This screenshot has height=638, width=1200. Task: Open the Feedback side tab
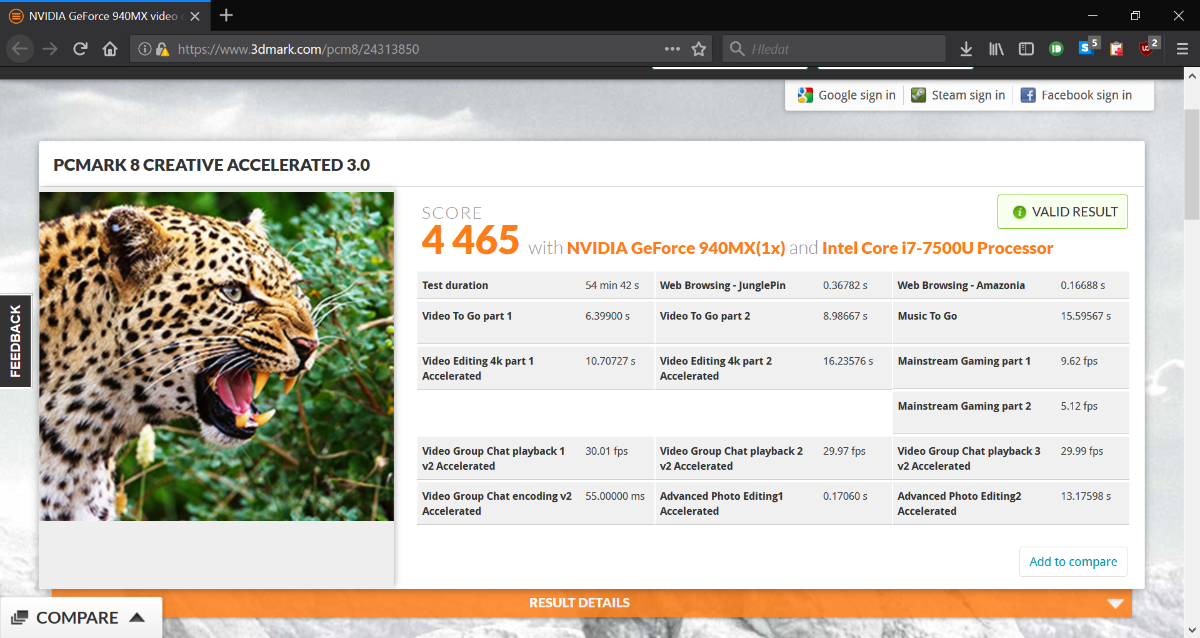[x=15, y=341]
